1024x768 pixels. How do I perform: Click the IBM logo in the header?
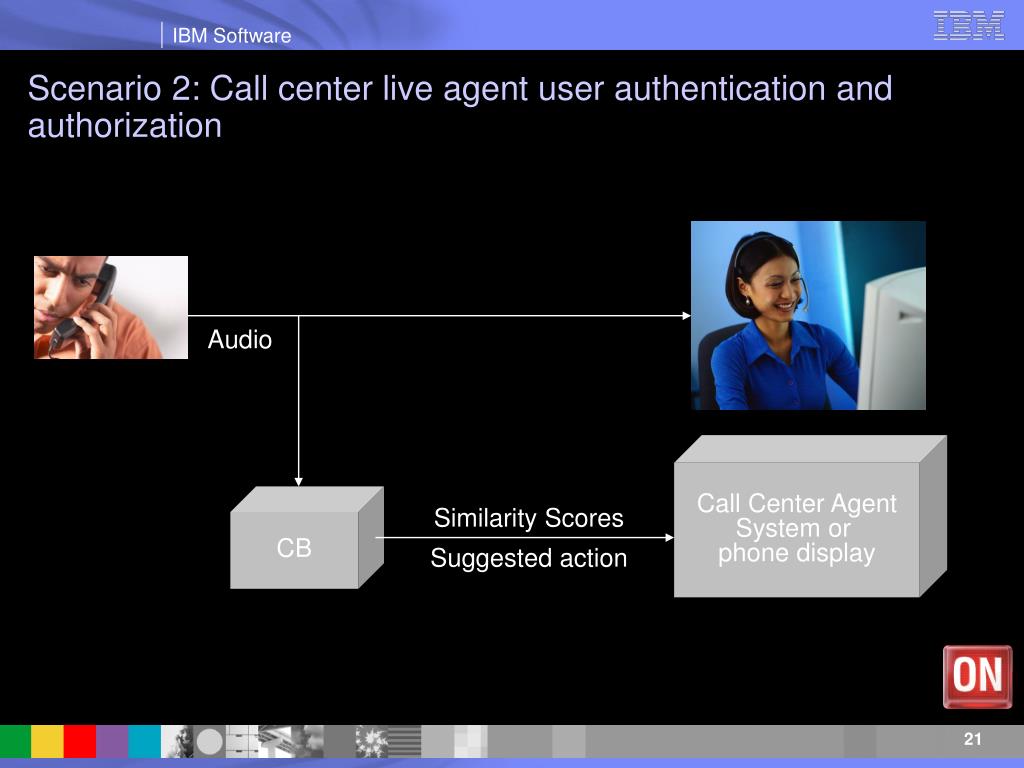968,25
